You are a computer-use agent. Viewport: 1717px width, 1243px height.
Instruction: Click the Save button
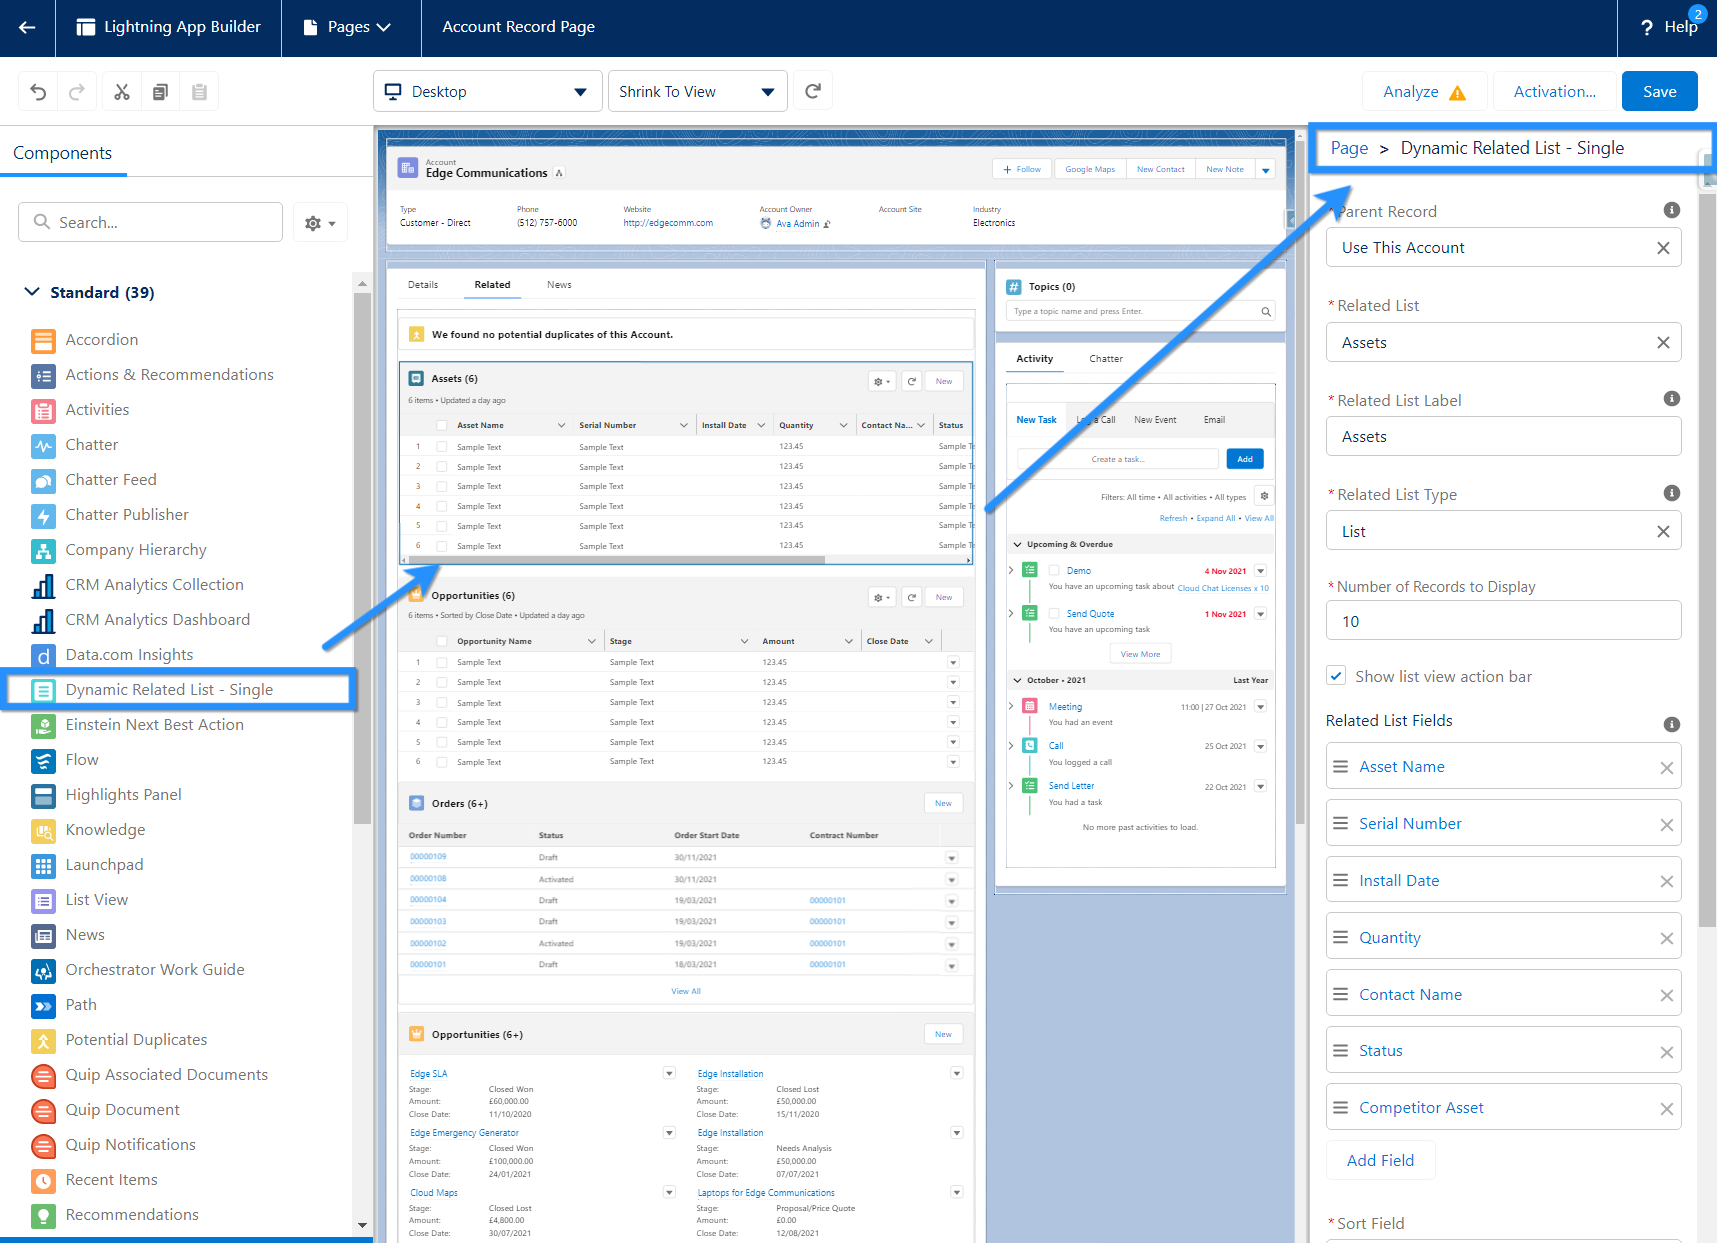1659,91
